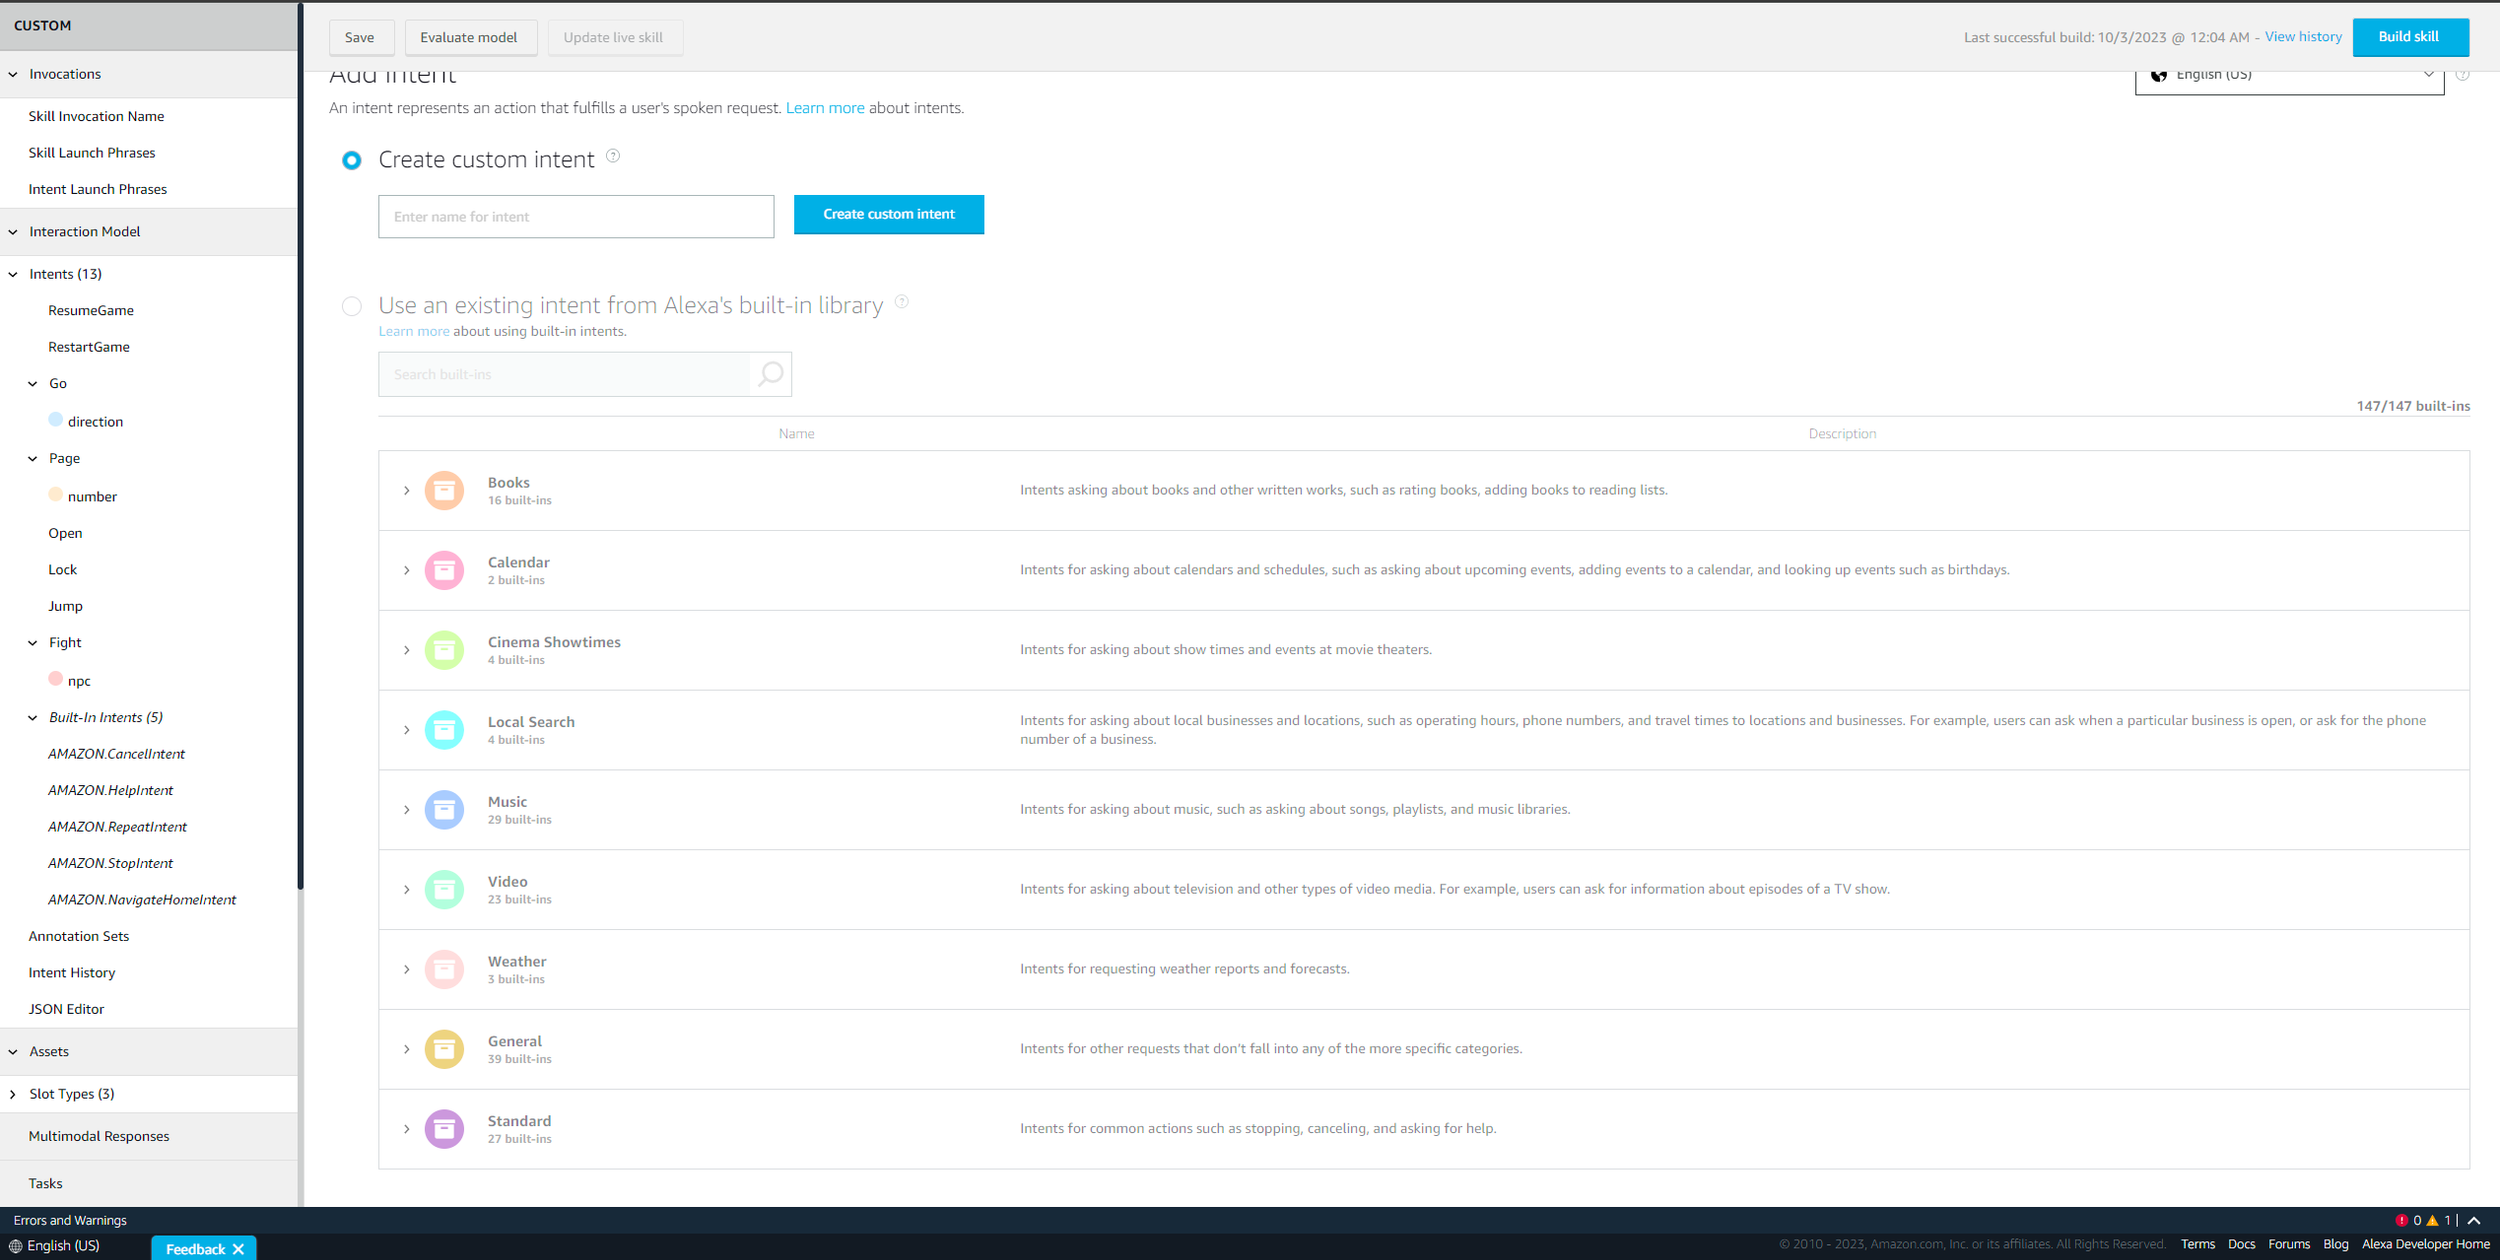
Task: Click the Build skill button
Action: (2409, 37)
